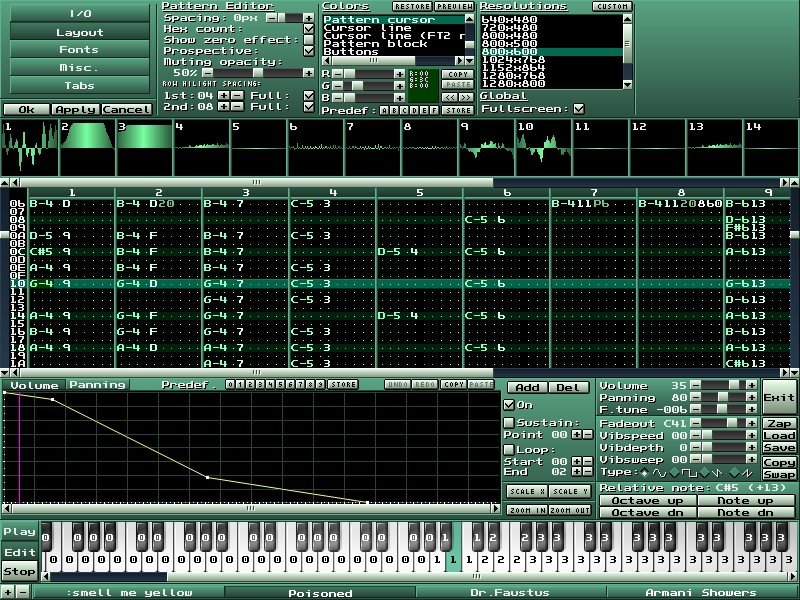Click envelope Predef slot 5
Image resolution: width=800 pixels, height=600 pixels.
pos(279,384)
